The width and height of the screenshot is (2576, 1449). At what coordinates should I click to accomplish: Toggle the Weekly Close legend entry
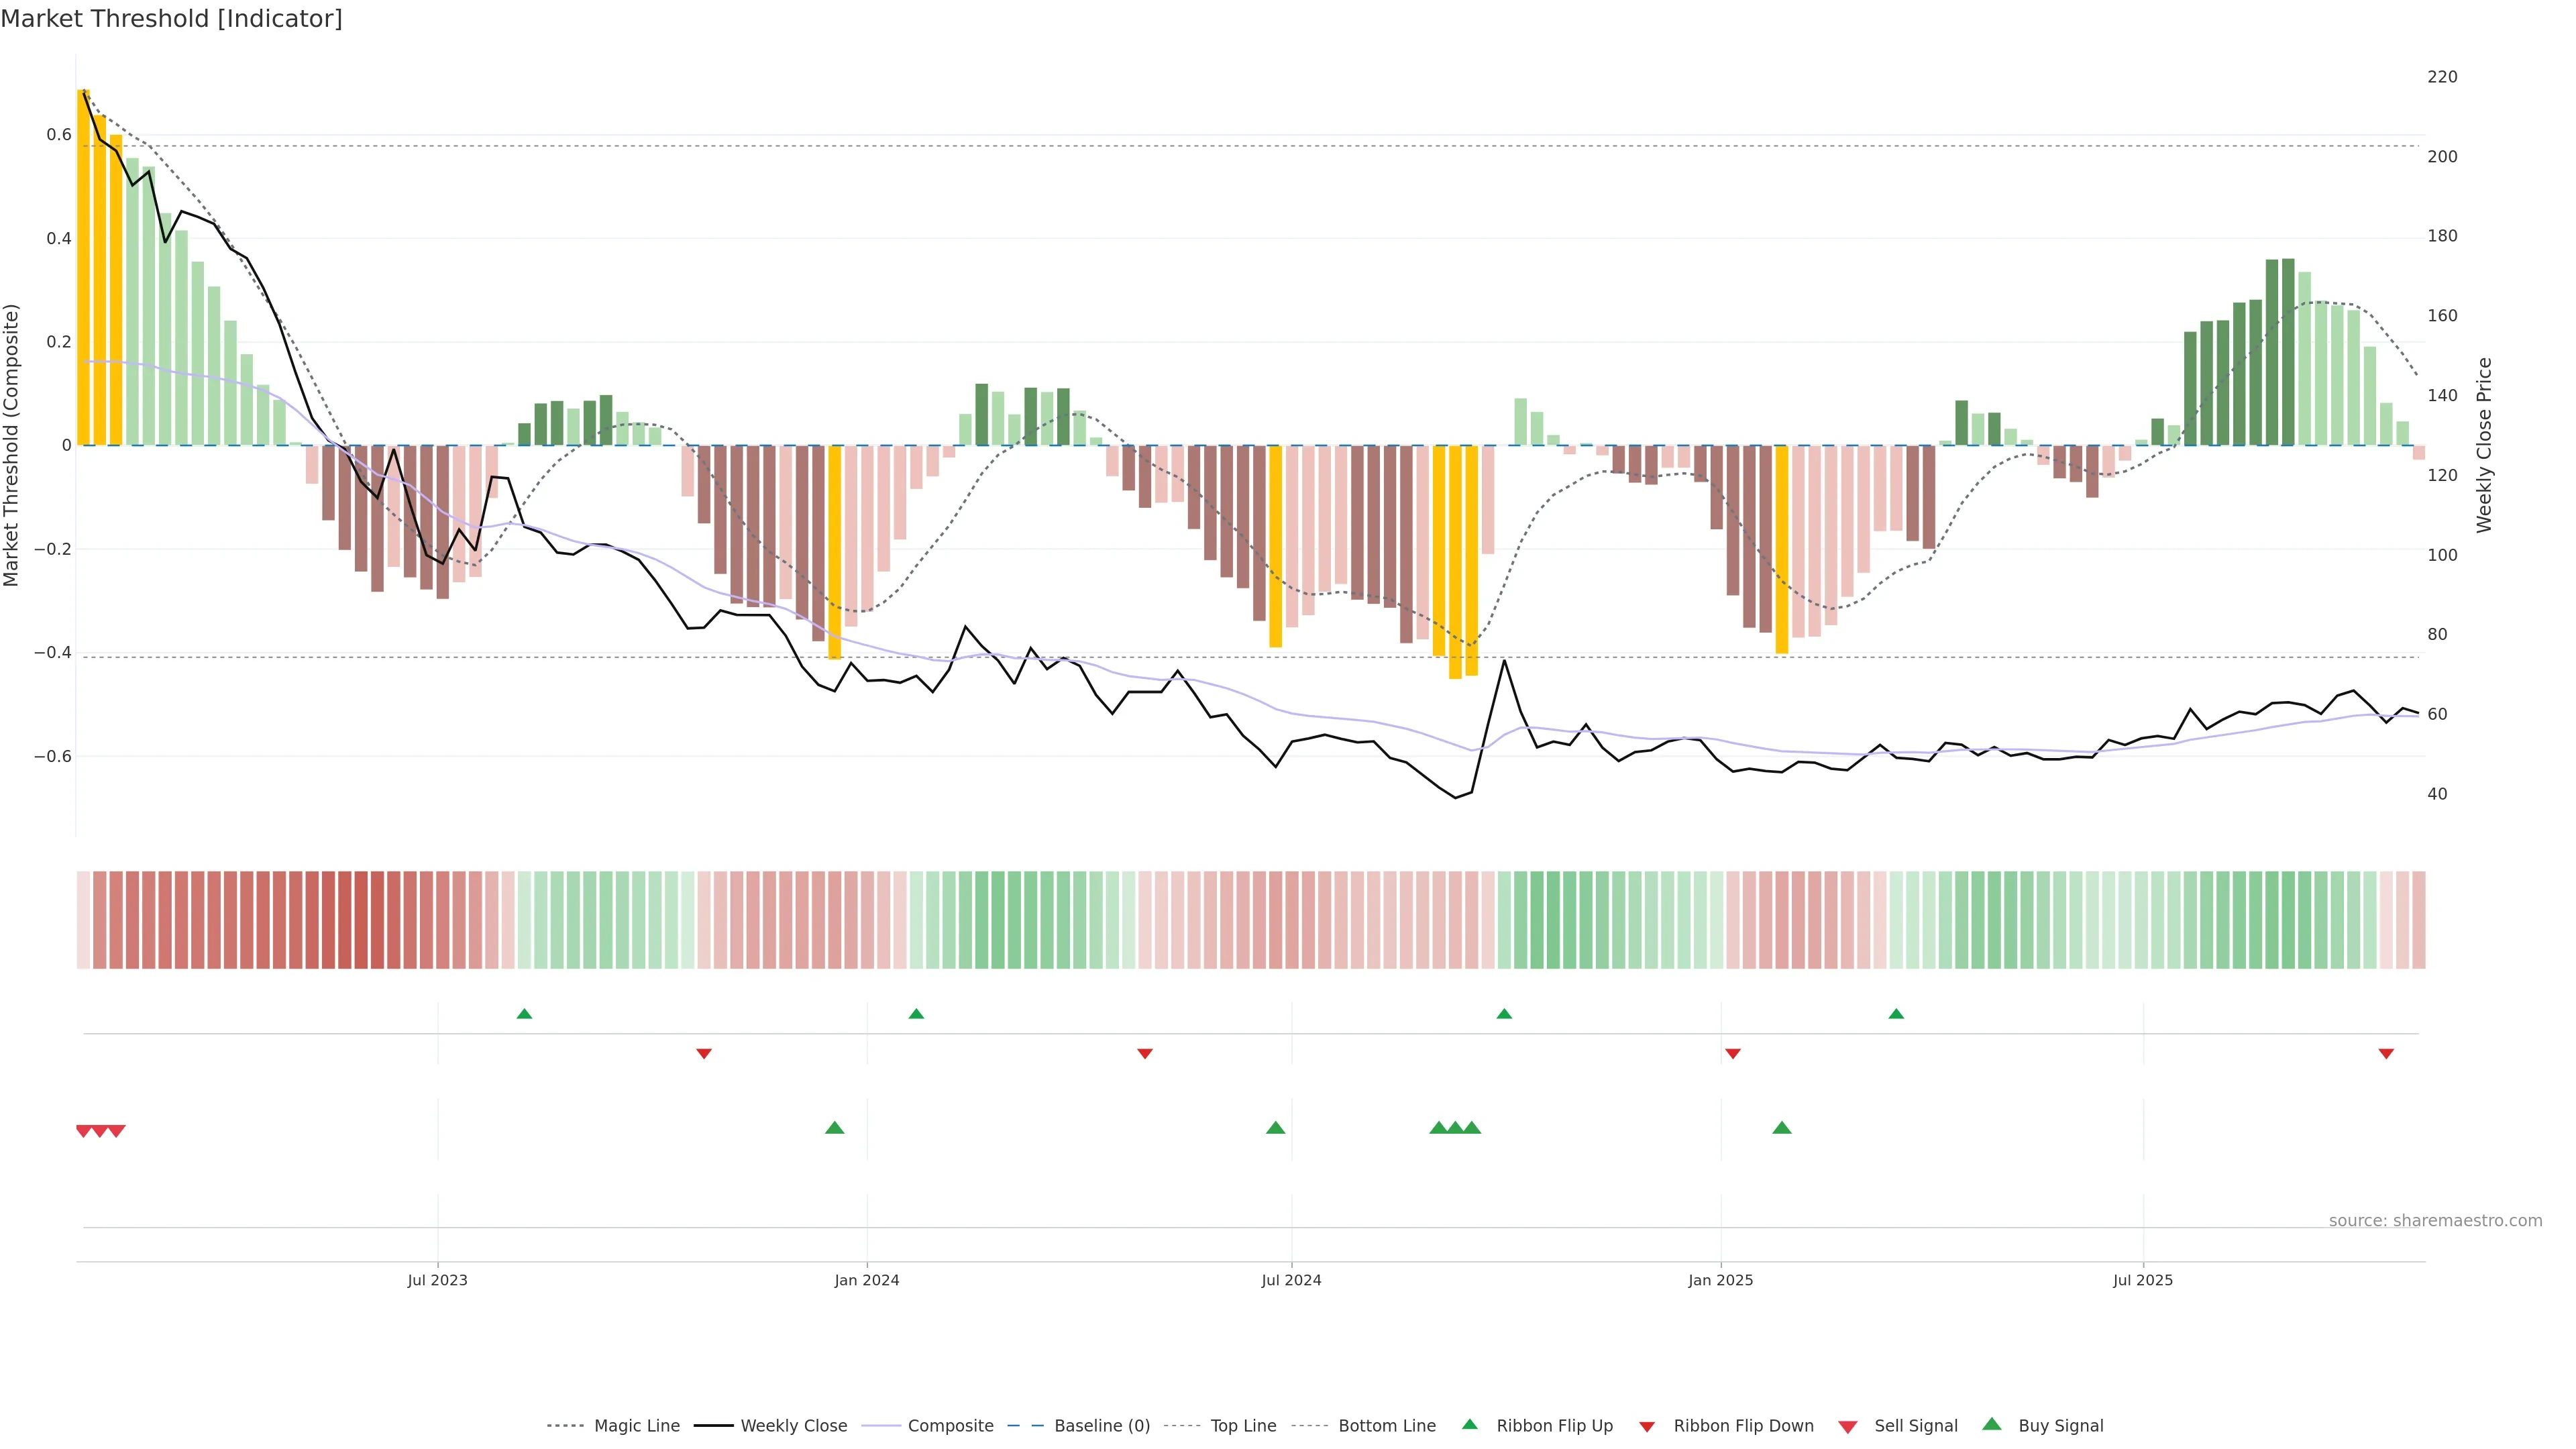click(x=793, y=1425)
